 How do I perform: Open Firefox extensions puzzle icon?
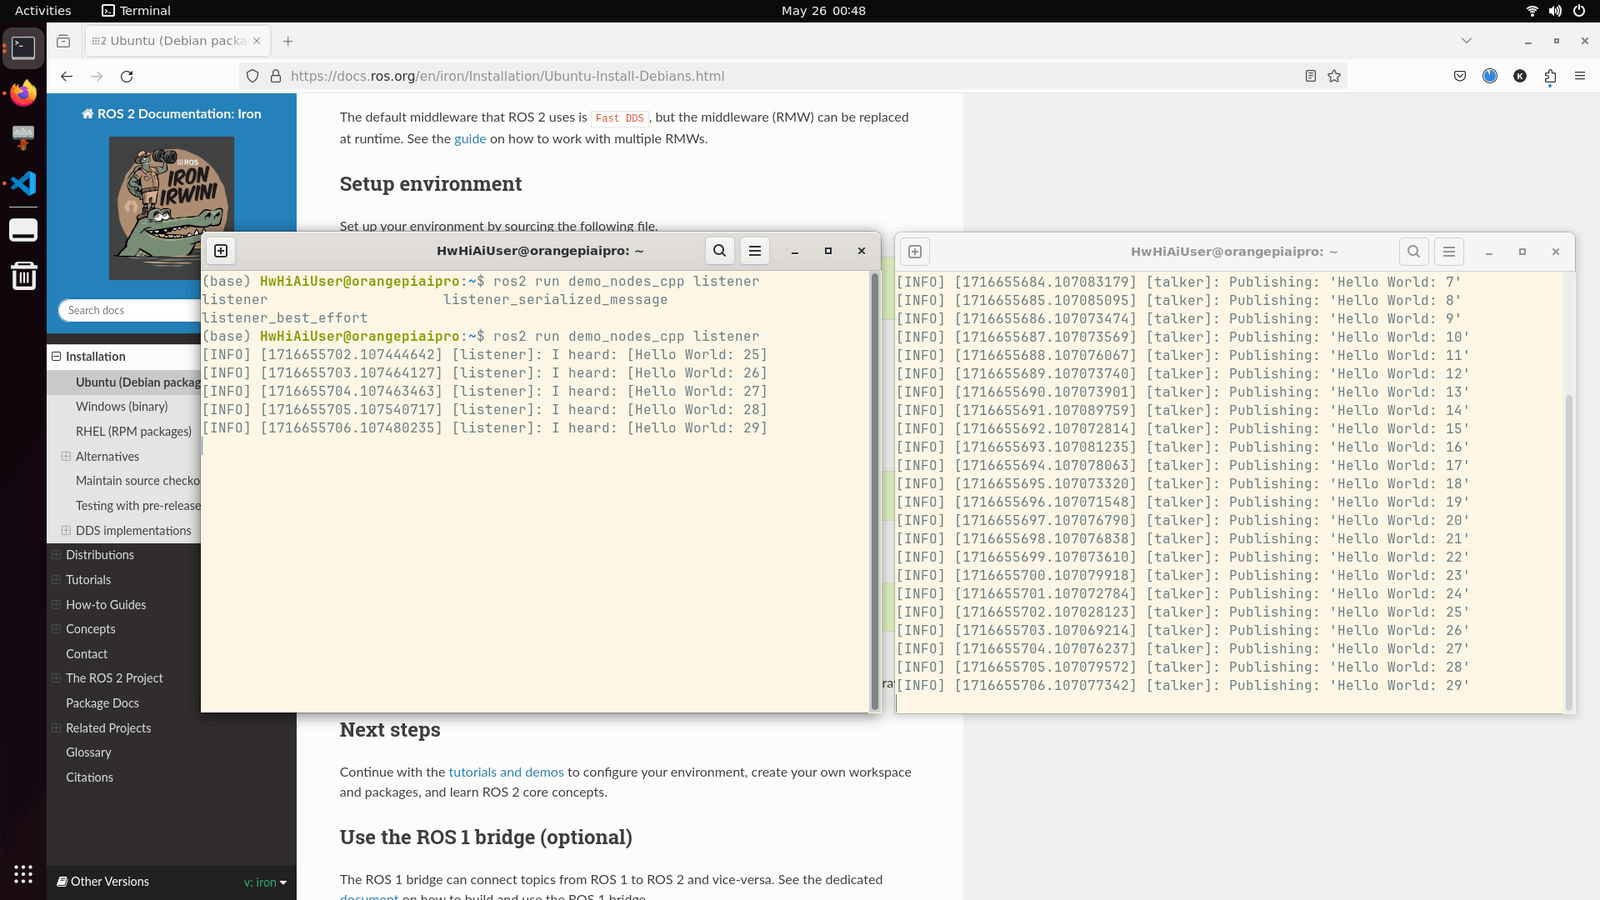[1550, 76]
